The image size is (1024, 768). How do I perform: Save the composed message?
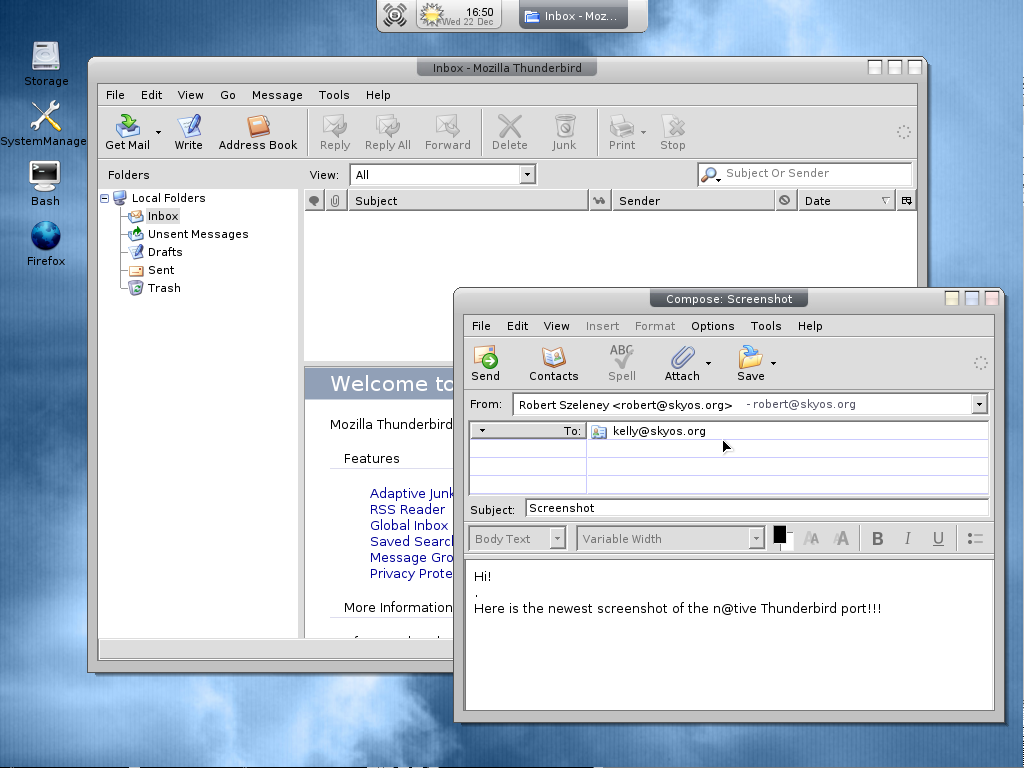[750, 363]
